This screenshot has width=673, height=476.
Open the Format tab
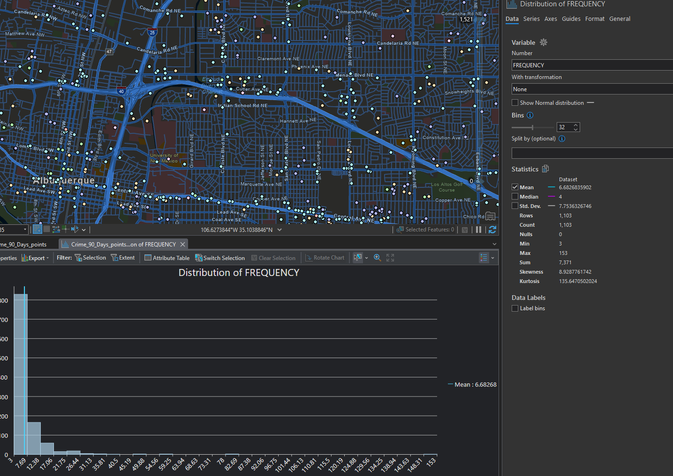[x=594, y=19]
